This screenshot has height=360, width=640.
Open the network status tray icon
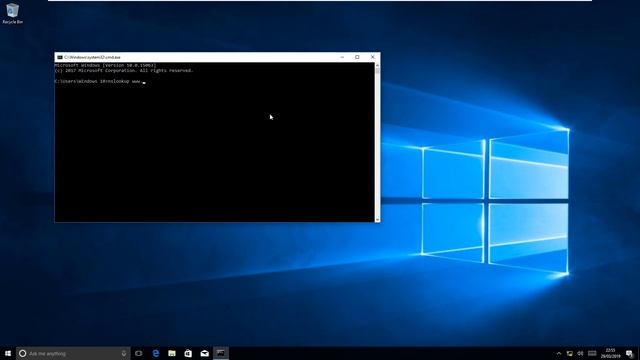coord(569,353)
